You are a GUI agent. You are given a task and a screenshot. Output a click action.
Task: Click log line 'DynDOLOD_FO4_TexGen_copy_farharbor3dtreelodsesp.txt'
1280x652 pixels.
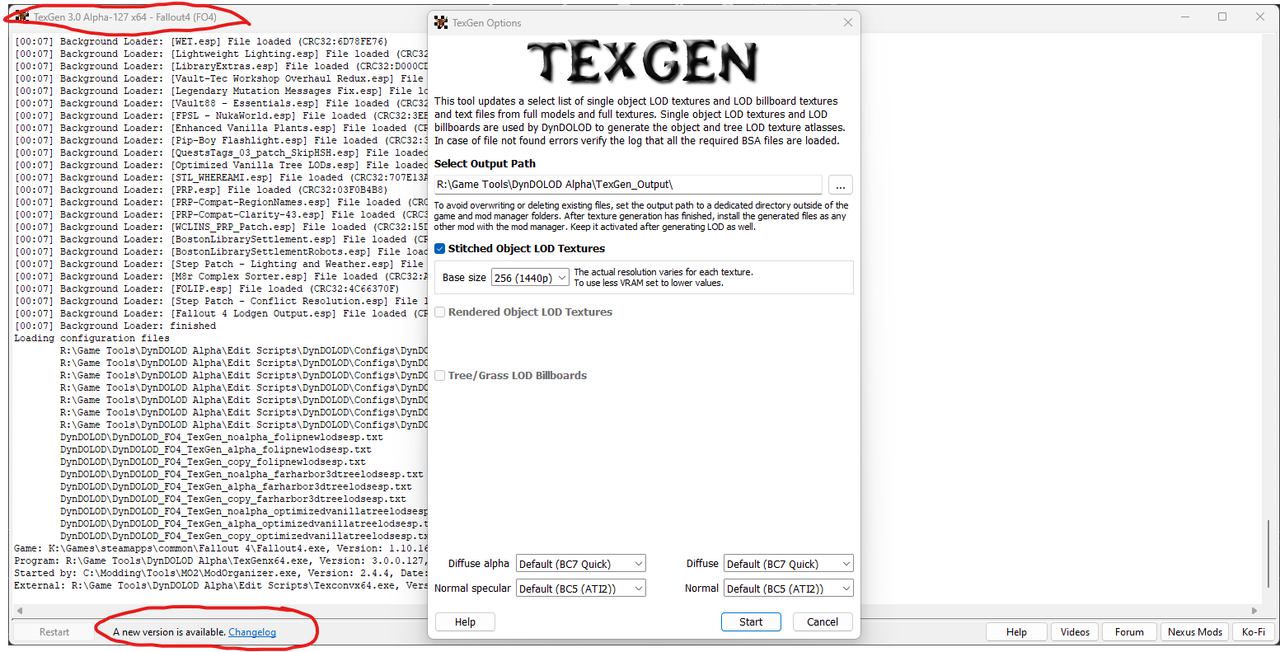(x=233, y=499)
